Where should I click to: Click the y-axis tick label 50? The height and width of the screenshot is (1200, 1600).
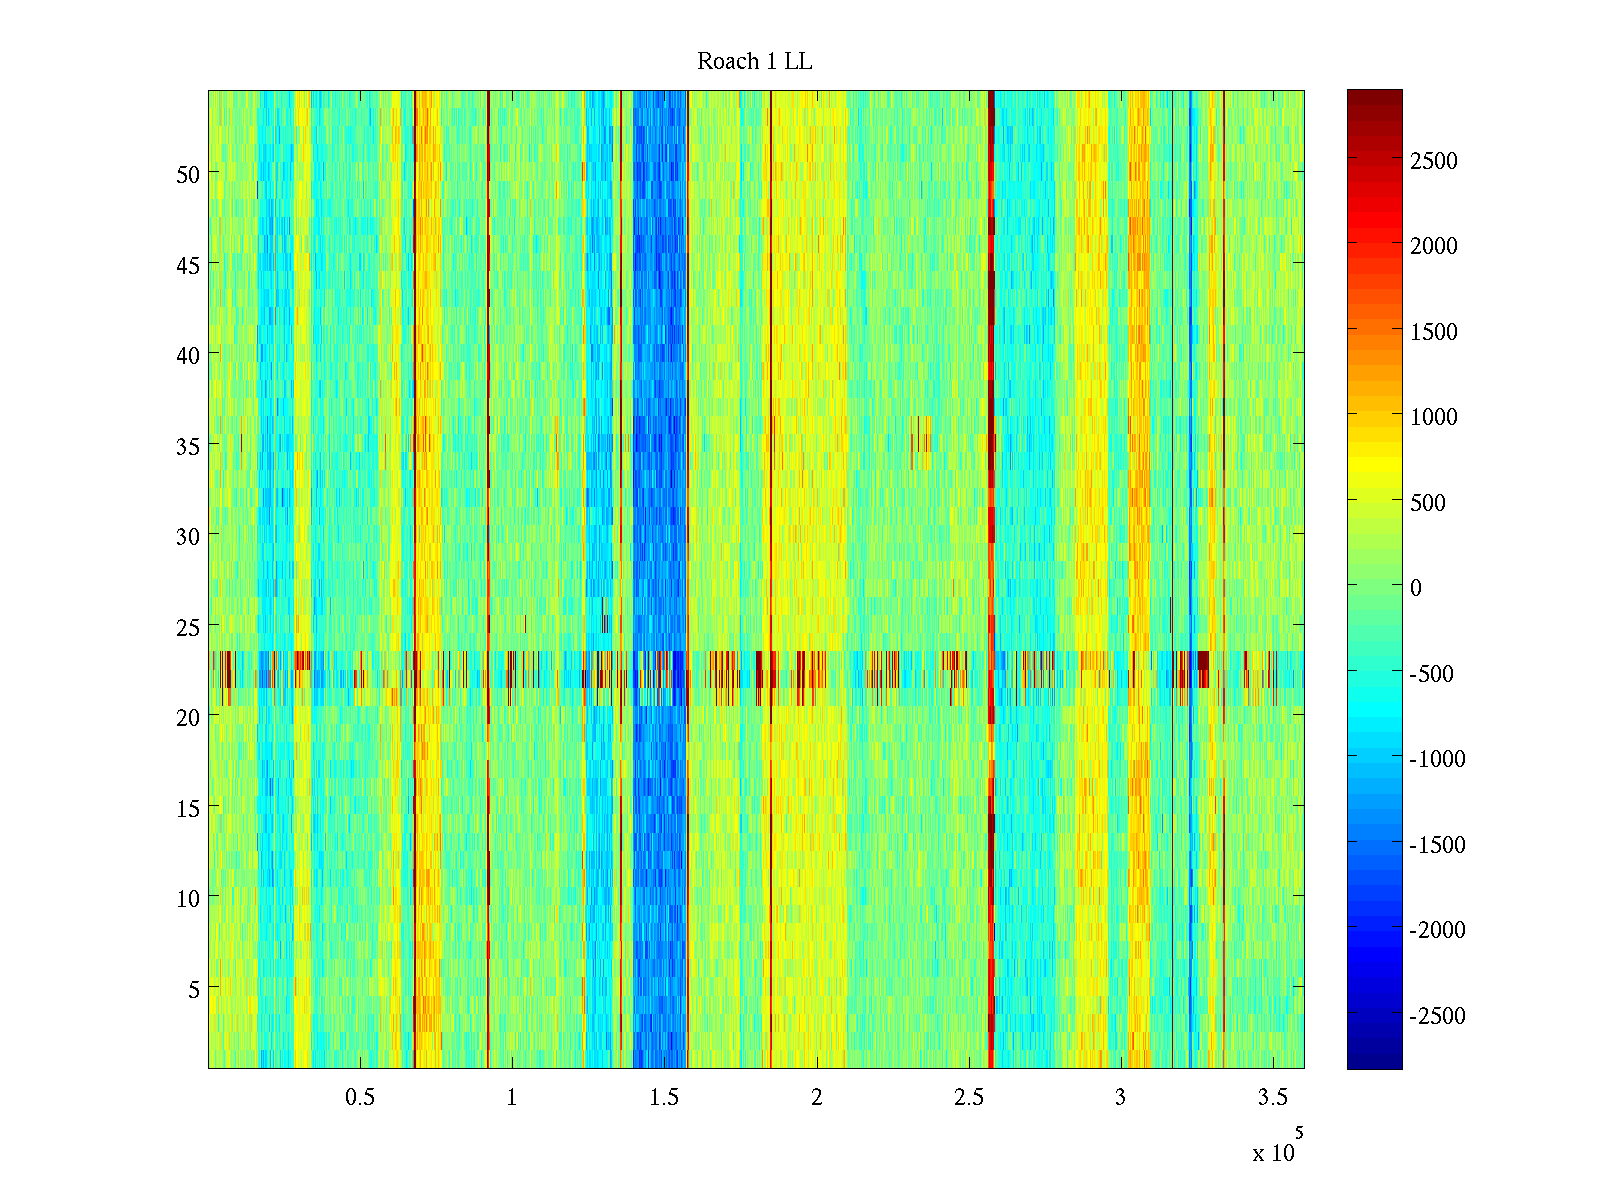(x=187, y=174)
